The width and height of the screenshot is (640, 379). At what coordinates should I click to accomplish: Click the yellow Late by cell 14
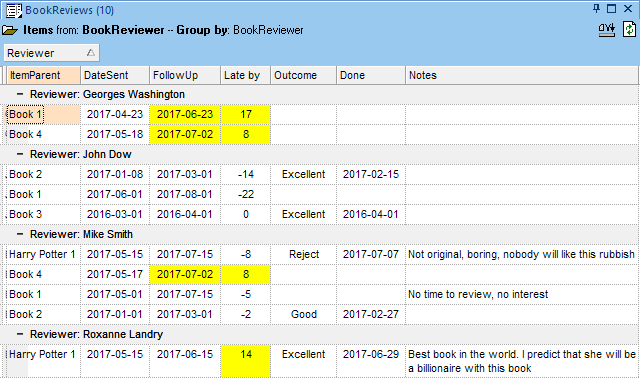[246, 361]
